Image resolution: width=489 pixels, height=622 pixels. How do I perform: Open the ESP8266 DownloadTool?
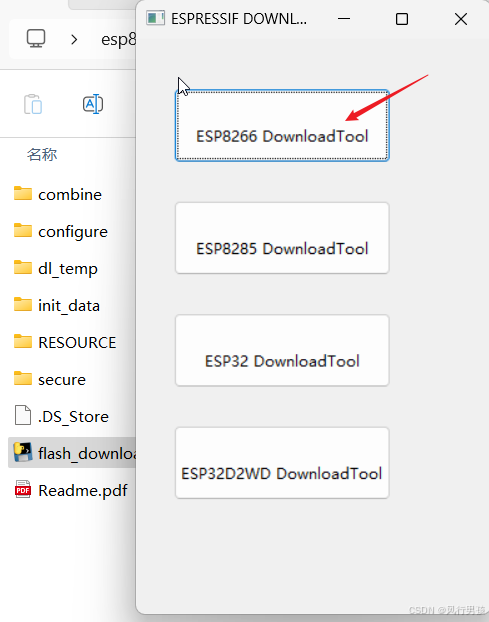(x=282, y=125)
